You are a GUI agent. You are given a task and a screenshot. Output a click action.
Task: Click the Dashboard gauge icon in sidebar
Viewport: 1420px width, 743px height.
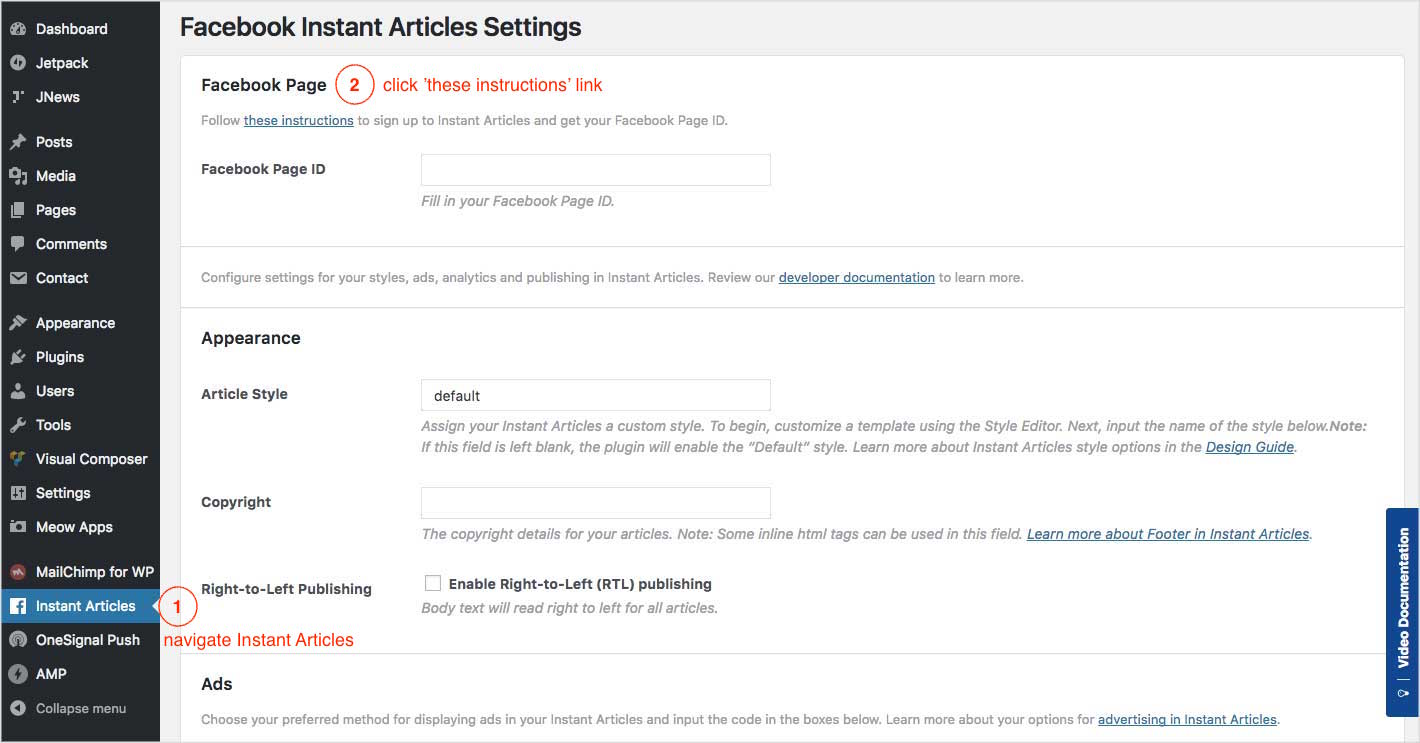click(17, 29)
